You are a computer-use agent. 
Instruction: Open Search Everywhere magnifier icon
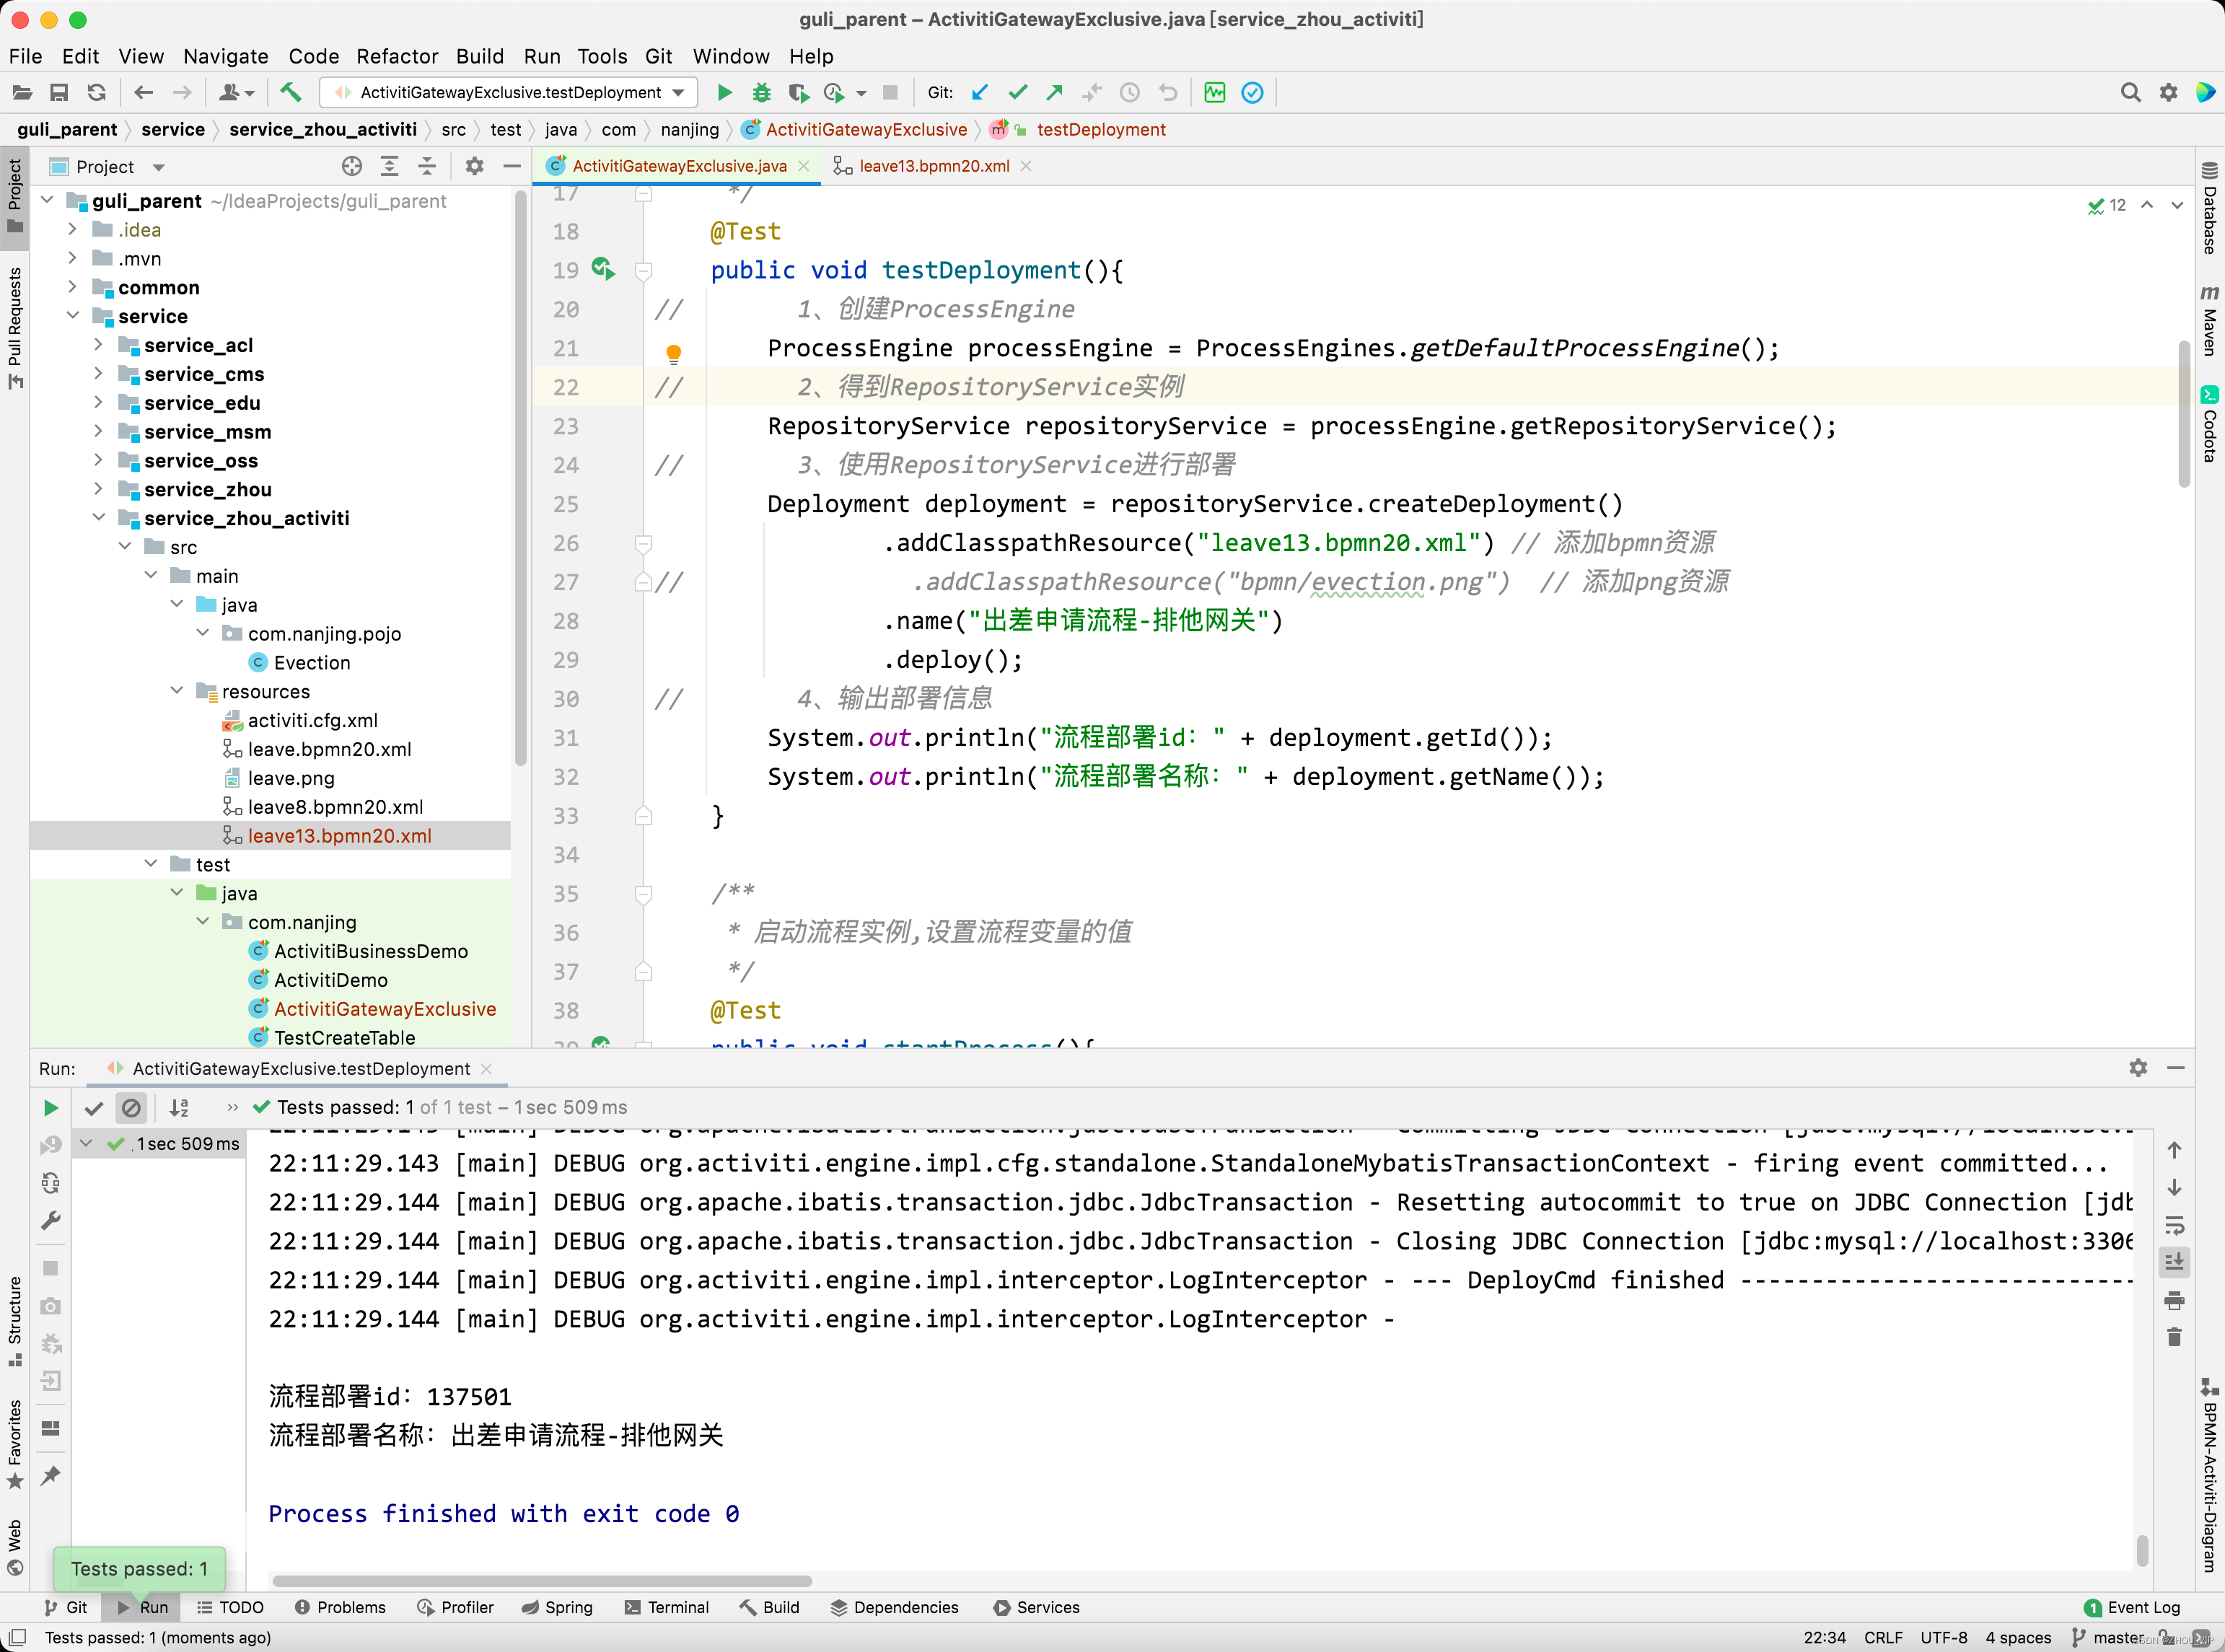tap(2130, 93)
